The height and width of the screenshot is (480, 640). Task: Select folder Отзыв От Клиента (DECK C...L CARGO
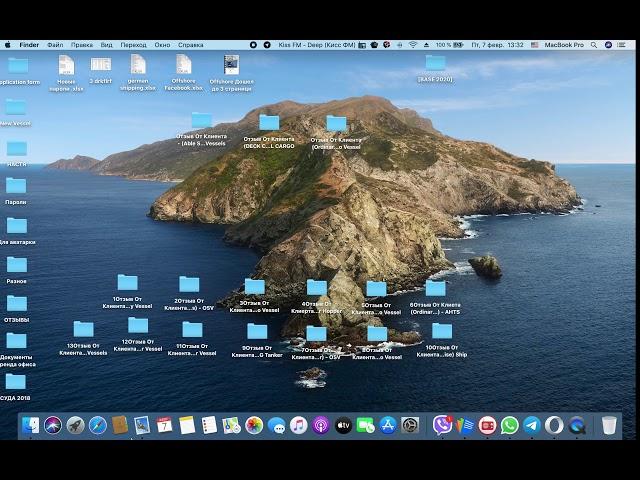[269, 131]
